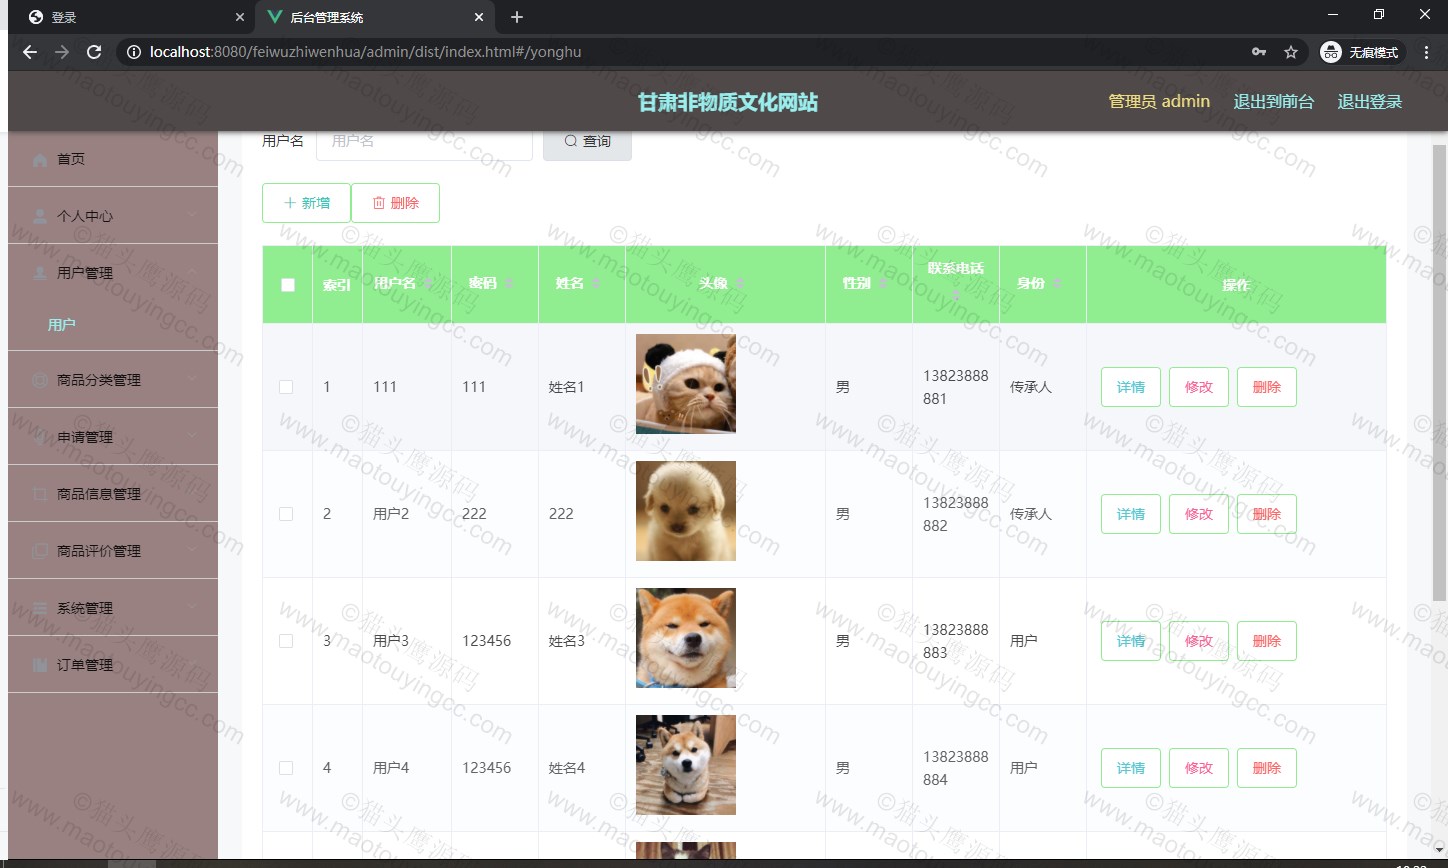1448x868 pixels.
Task: Collapse the 用户管理 sidebar menu
Action: [113, 273]
